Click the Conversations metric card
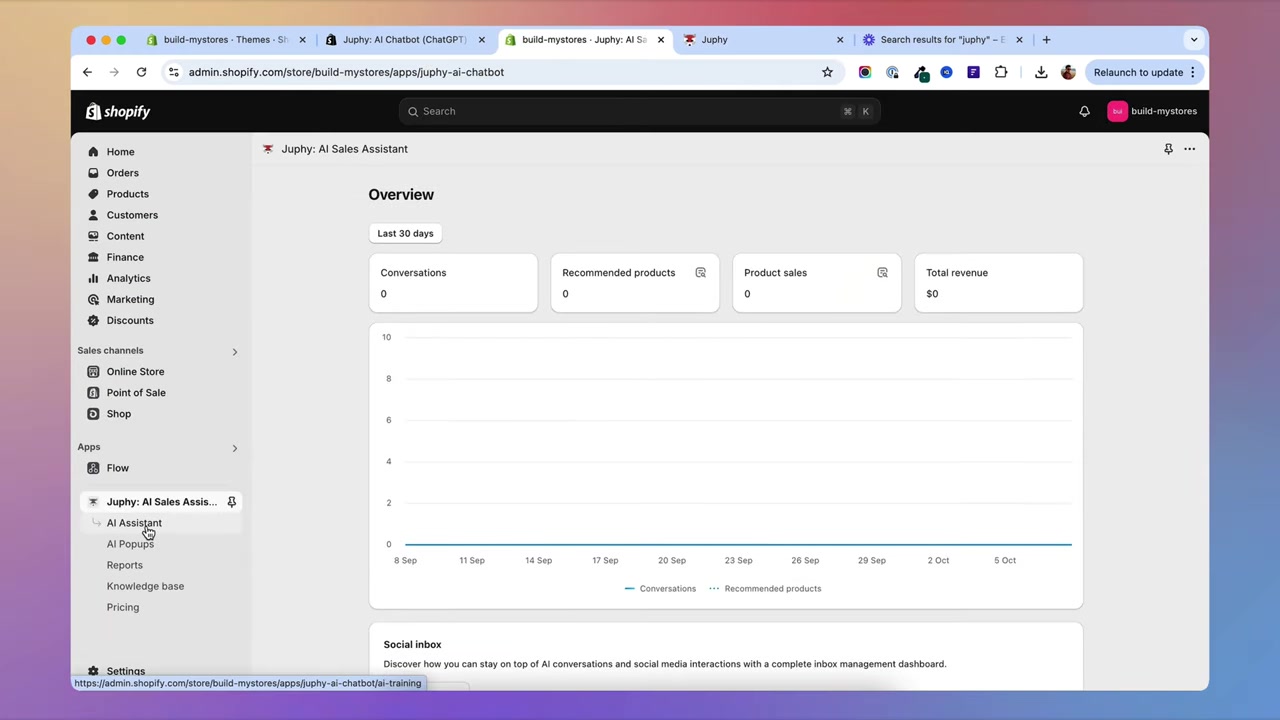Image resolution: width=1280 pixels, height=720 pixels. 453,283
